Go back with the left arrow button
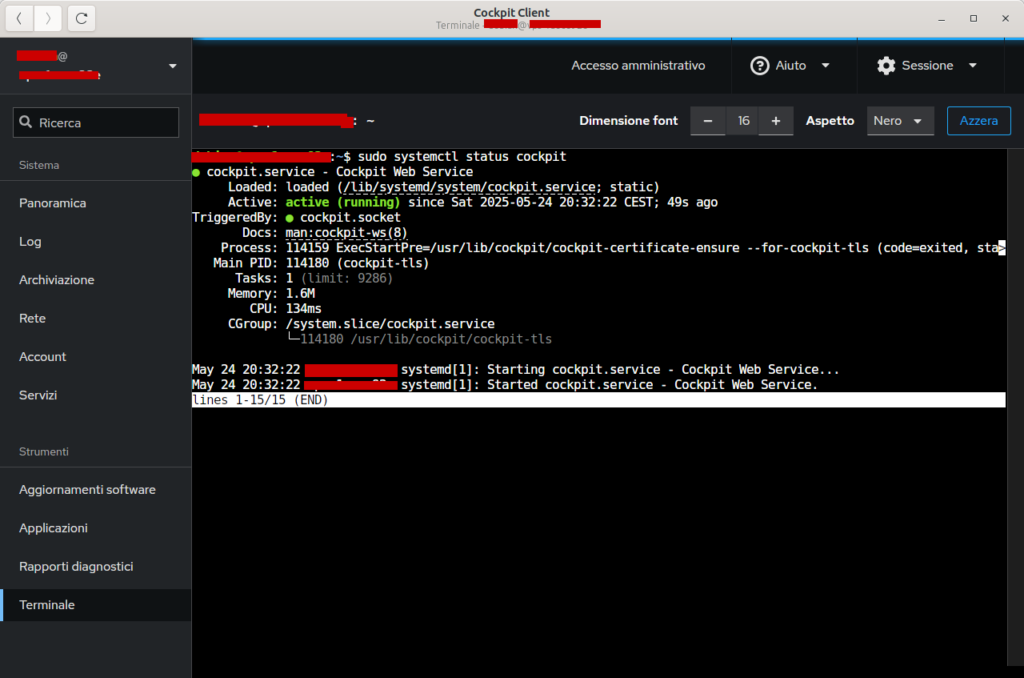The width and height of the screenshot is (1024, 678). pos(19,18)
